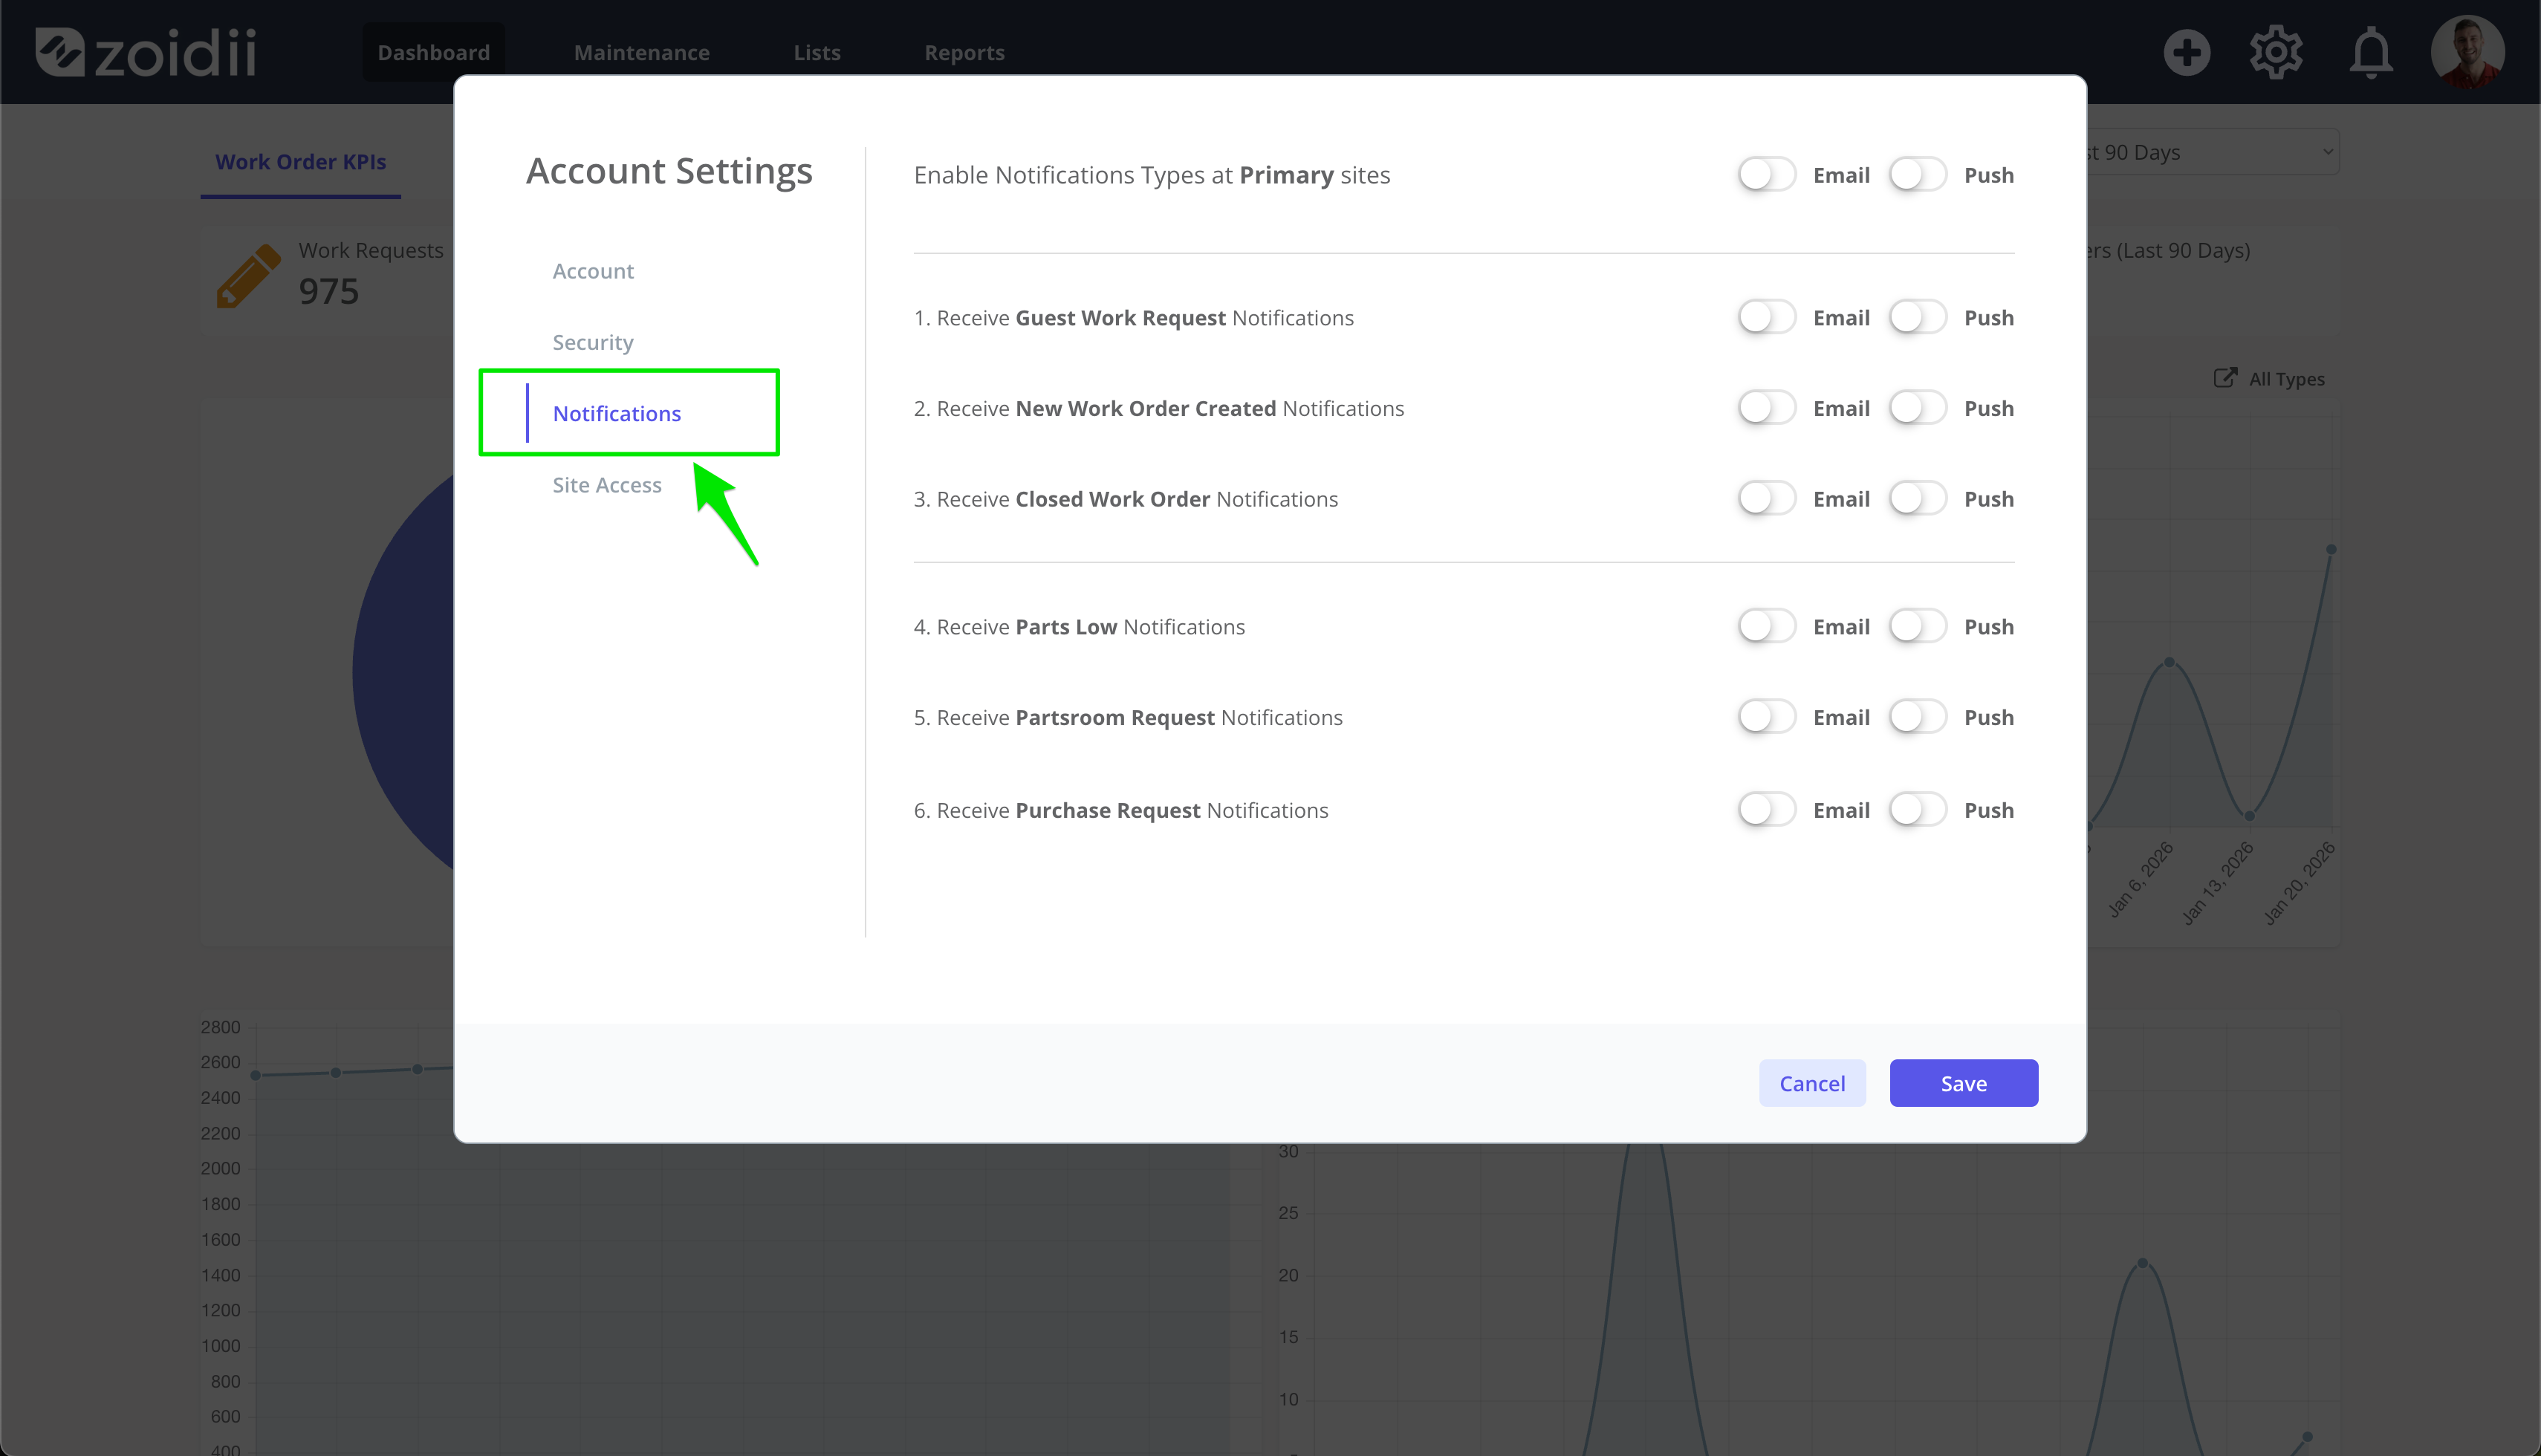2541x1456 pixels.
Task: Enable Push for Closed Work Order notifications
Action: pyautogui.click(x=1917, y=499)
